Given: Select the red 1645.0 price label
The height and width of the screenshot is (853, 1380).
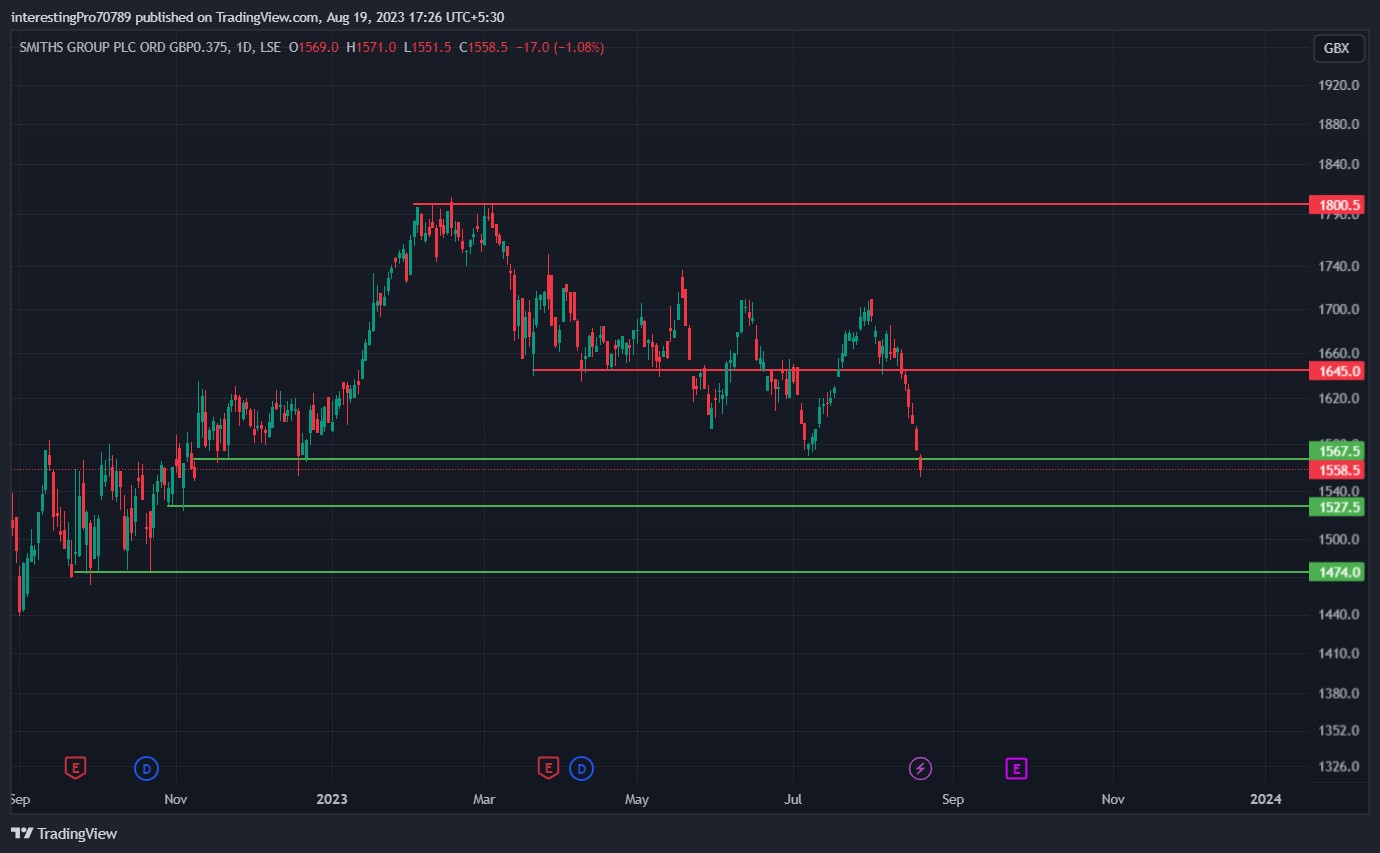Looking at the screenshot, I should tap(1339, 371).
